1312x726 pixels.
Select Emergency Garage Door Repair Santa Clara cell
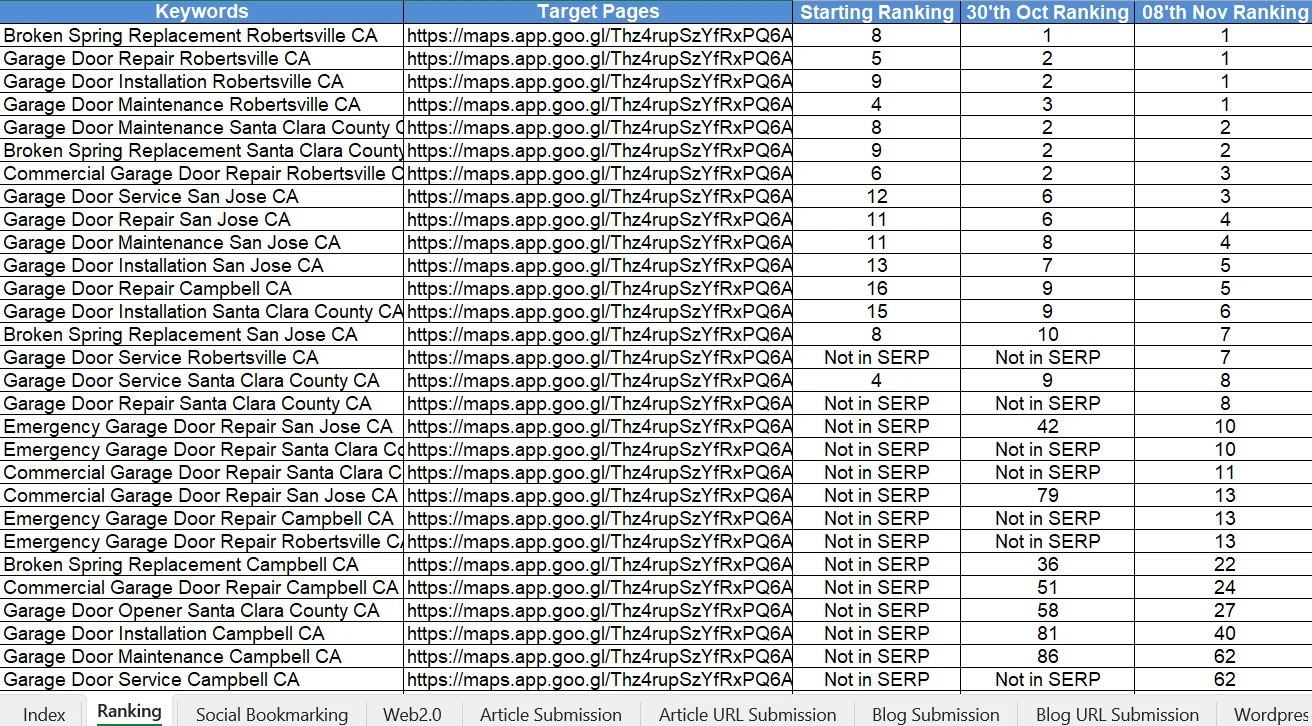202,449
